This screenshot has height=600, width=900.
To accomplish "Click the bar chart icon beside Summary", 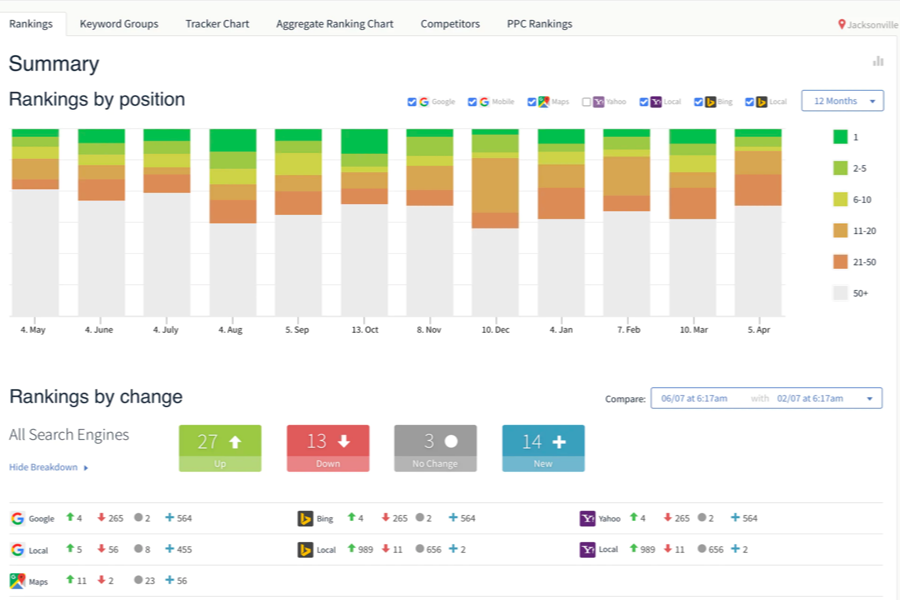I will click(878, 61).
